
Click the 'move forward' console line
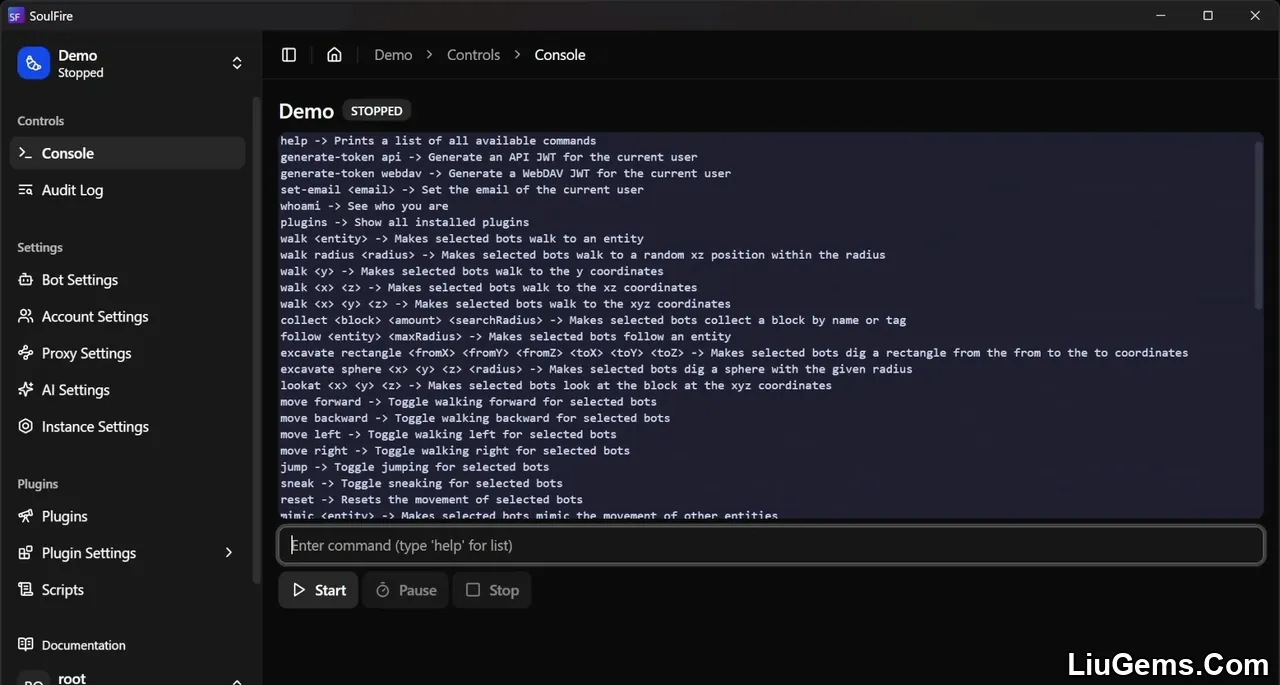(x=468, y=402)
